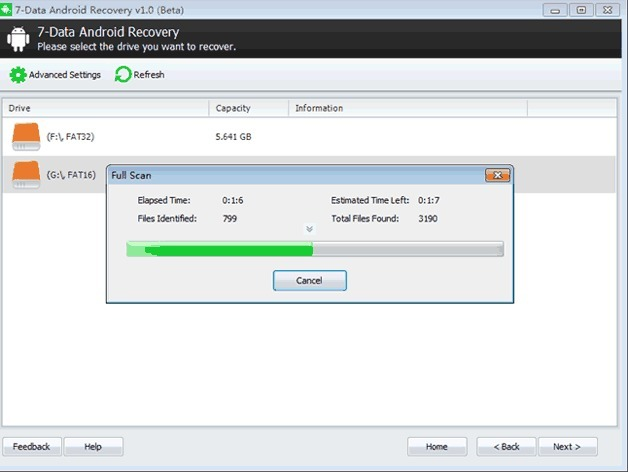Click the Files Identified value 799

pyautogui.click(x=229, y=219)
